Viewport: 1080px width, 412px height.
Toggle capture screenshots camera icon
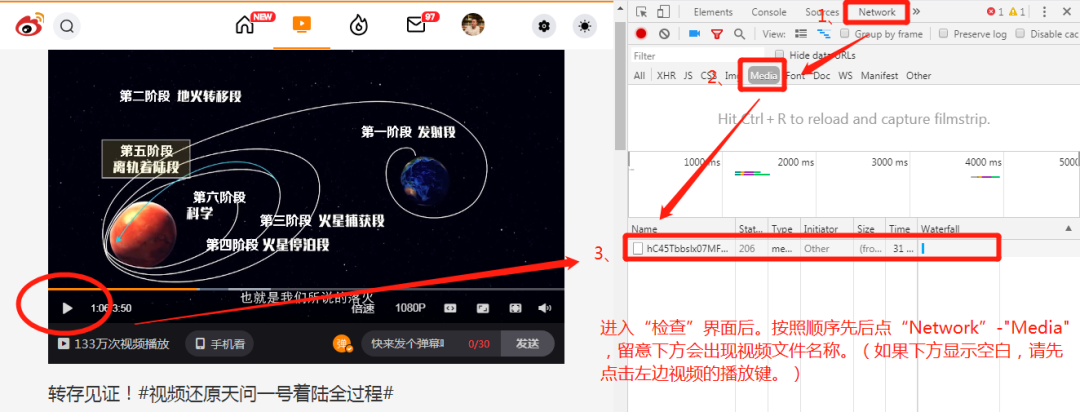[694, 33]
